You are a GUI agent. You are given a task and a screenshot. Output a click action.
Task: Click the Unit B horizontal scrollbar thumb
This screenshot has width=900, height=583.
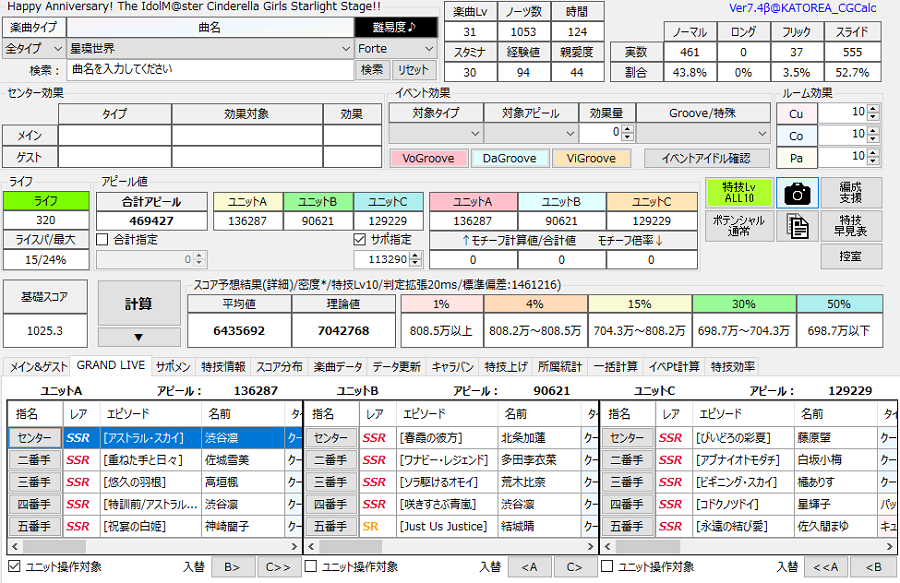pyautogui.click(x=351, y=546)
